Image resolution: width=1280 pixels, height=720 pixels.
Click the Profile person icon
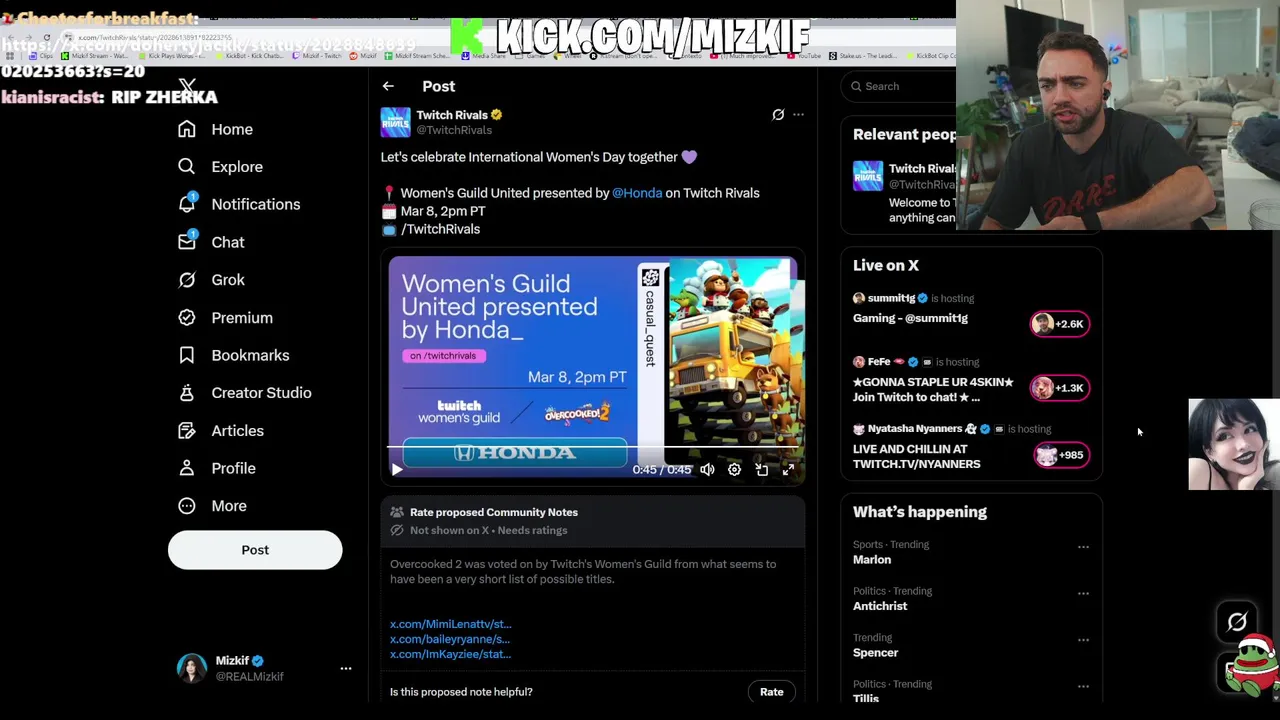click(187, 468)
